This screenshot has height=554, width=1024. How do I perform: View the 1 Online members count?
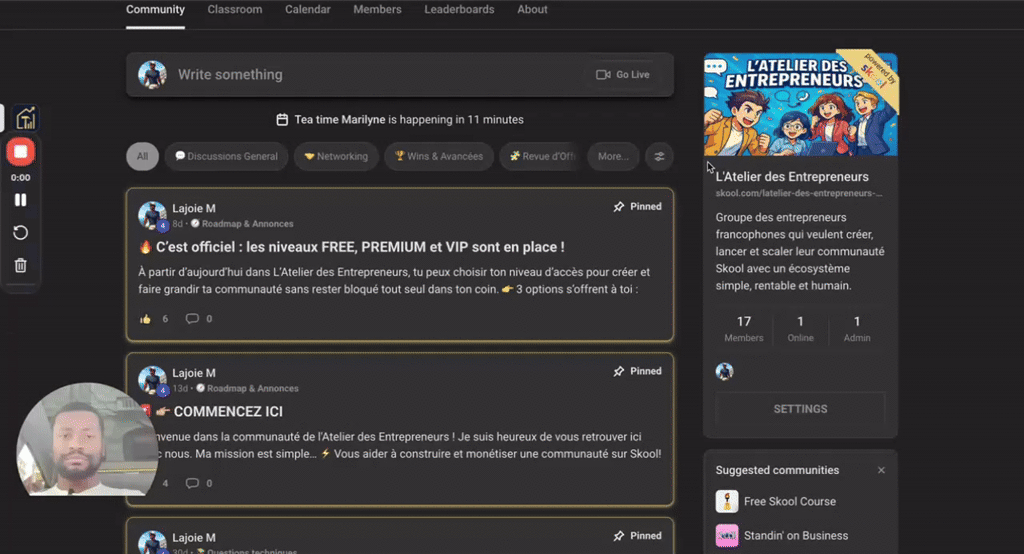coord(801,329)
